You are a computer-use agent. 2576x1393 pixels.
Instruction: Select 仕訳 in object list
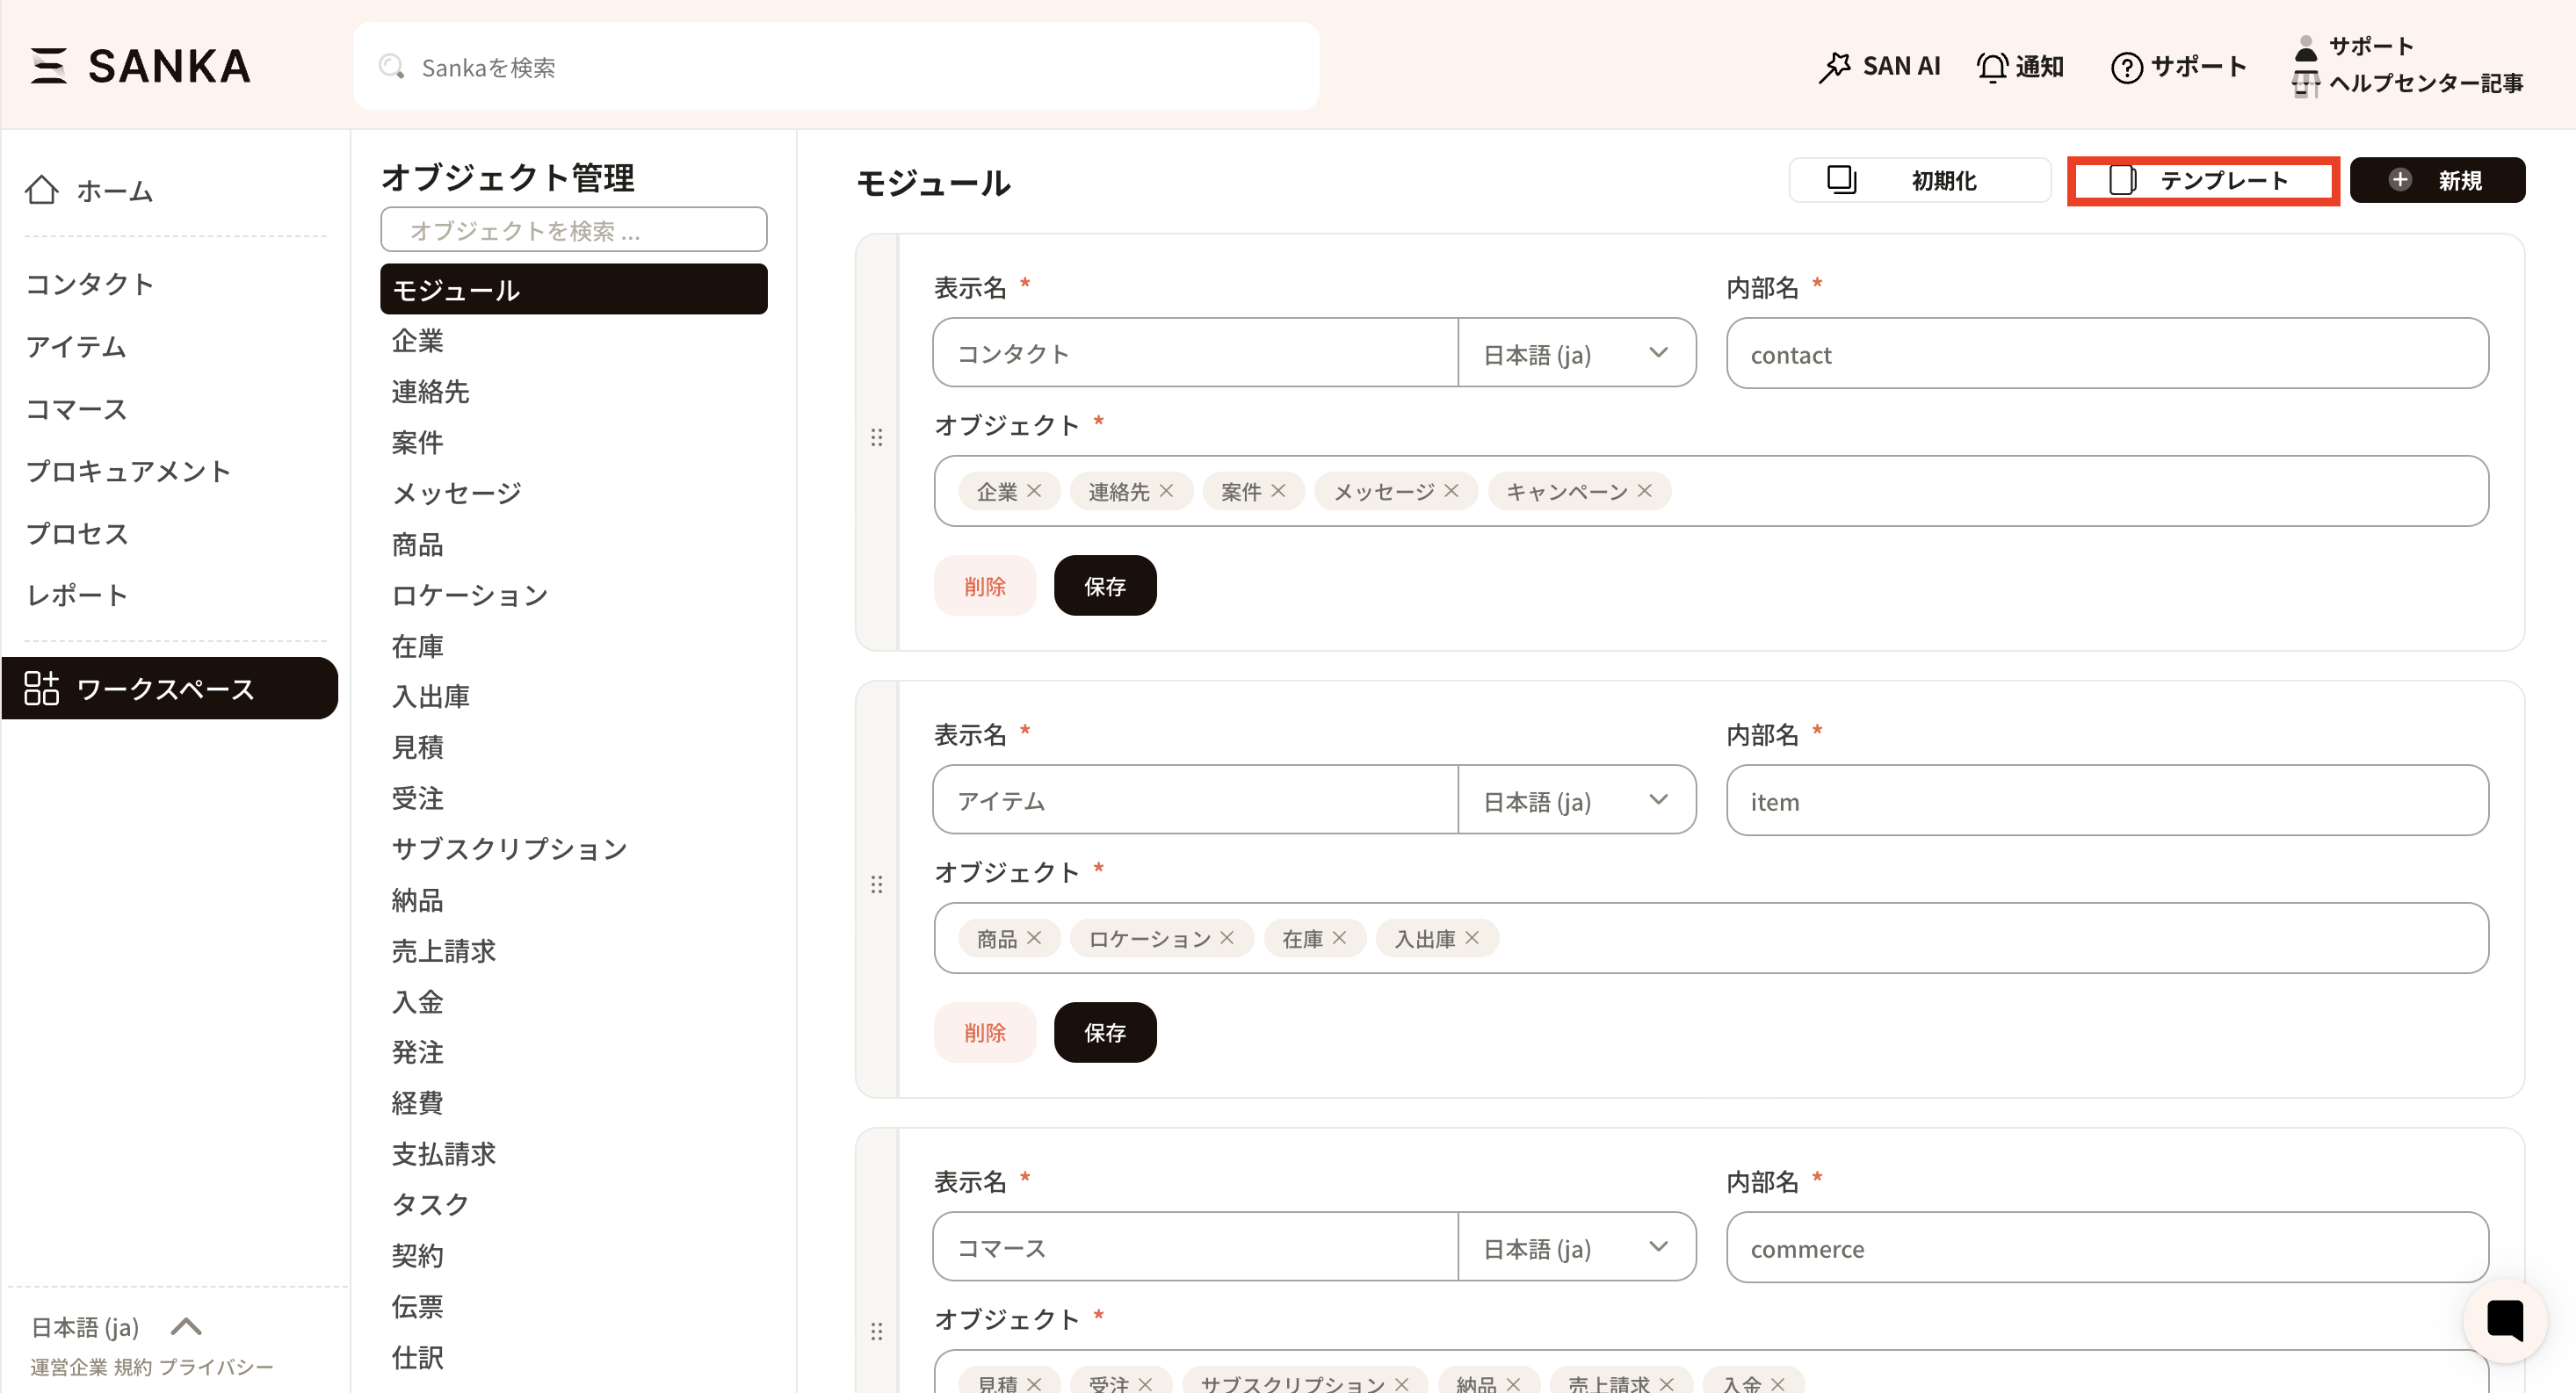(417, 1357)
